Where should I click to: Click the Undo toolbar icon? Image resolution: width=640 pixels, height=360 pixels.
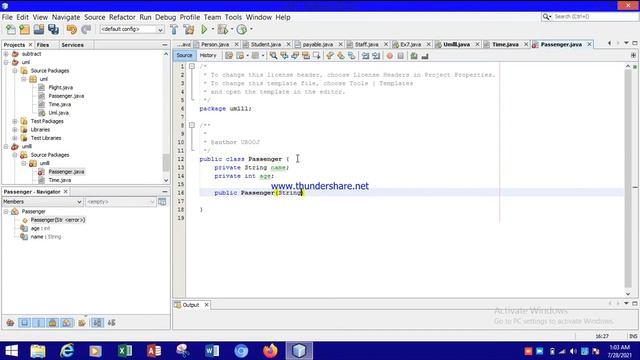coord(72,29)
